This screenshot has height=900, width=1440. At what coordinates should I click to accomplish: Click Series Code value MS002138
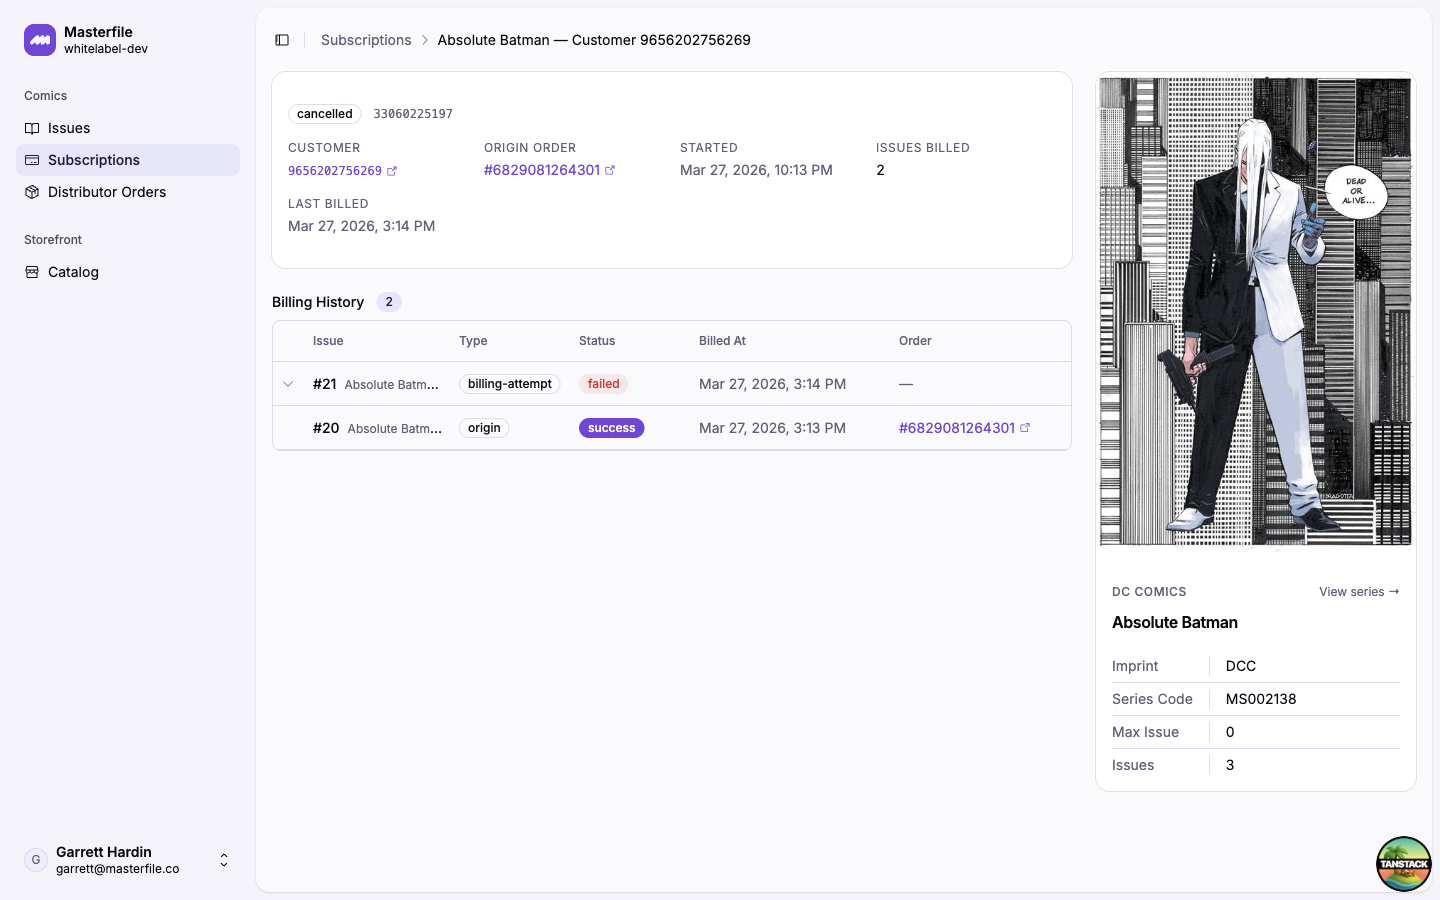click(1261, 699)
